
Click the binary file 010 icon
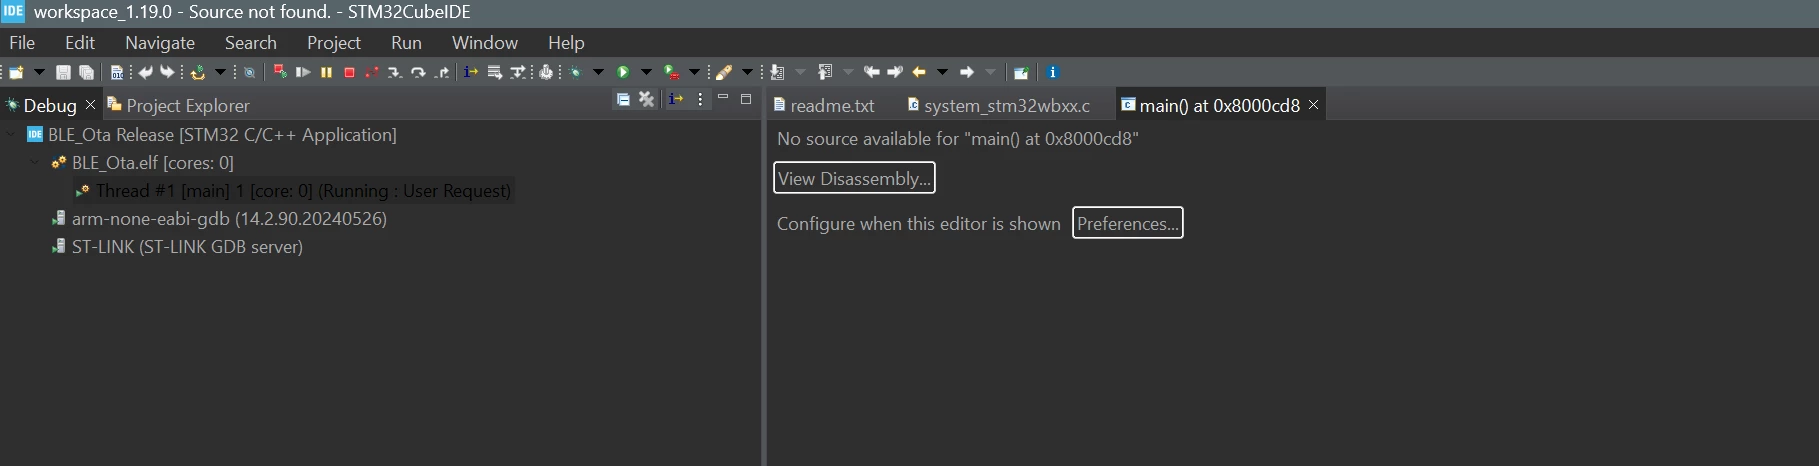(117, 72)
